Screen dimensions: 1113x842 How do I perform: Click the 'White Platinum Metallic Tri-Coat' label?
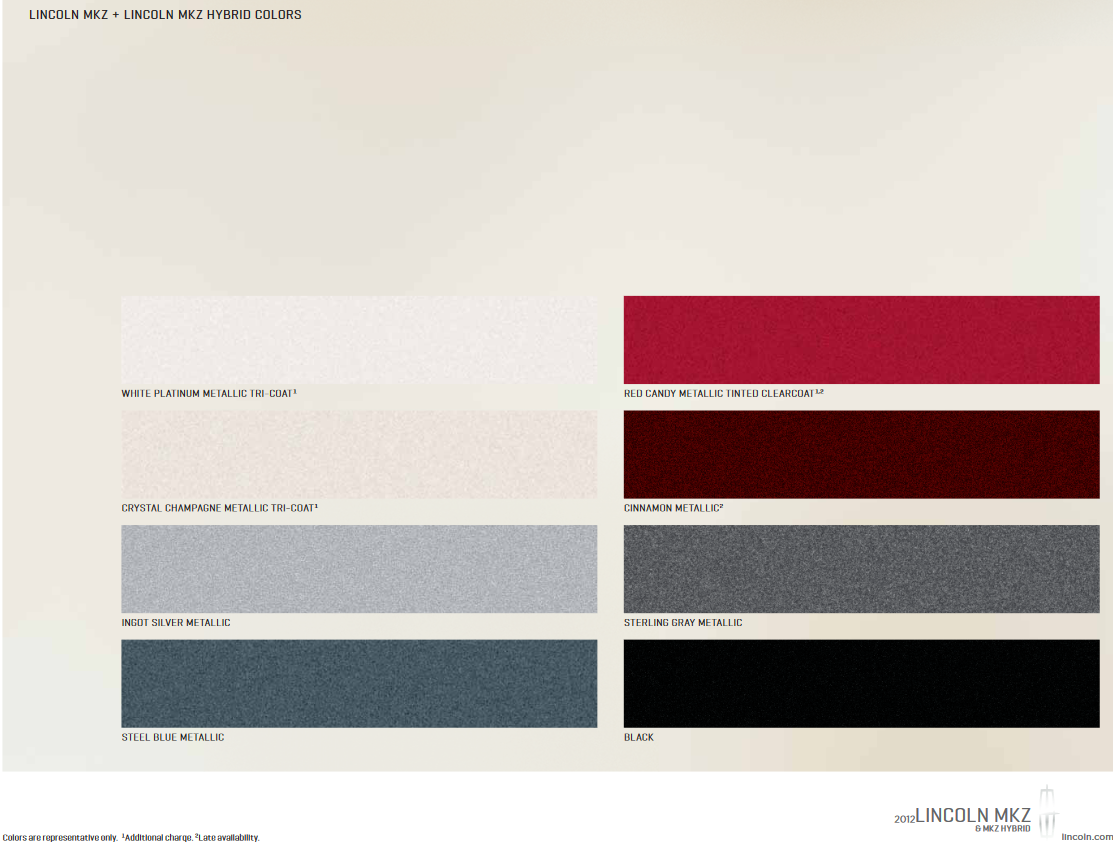pos(209,393)
